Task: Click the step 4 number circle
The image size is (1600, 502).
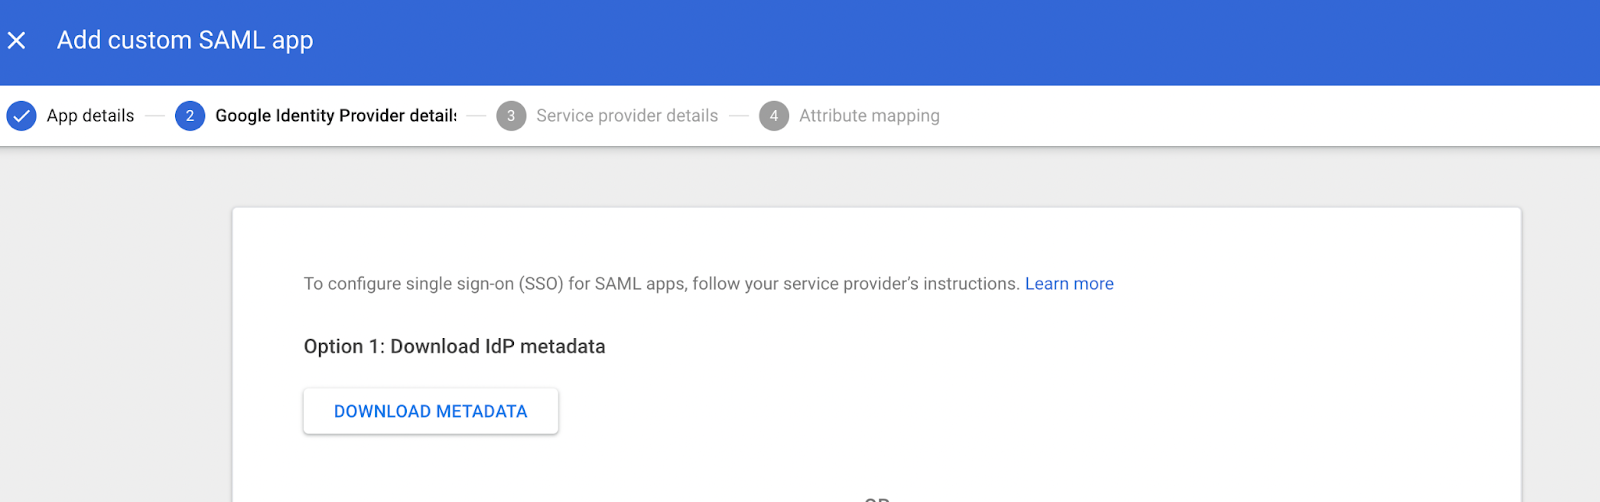Action: click(774, 116)
